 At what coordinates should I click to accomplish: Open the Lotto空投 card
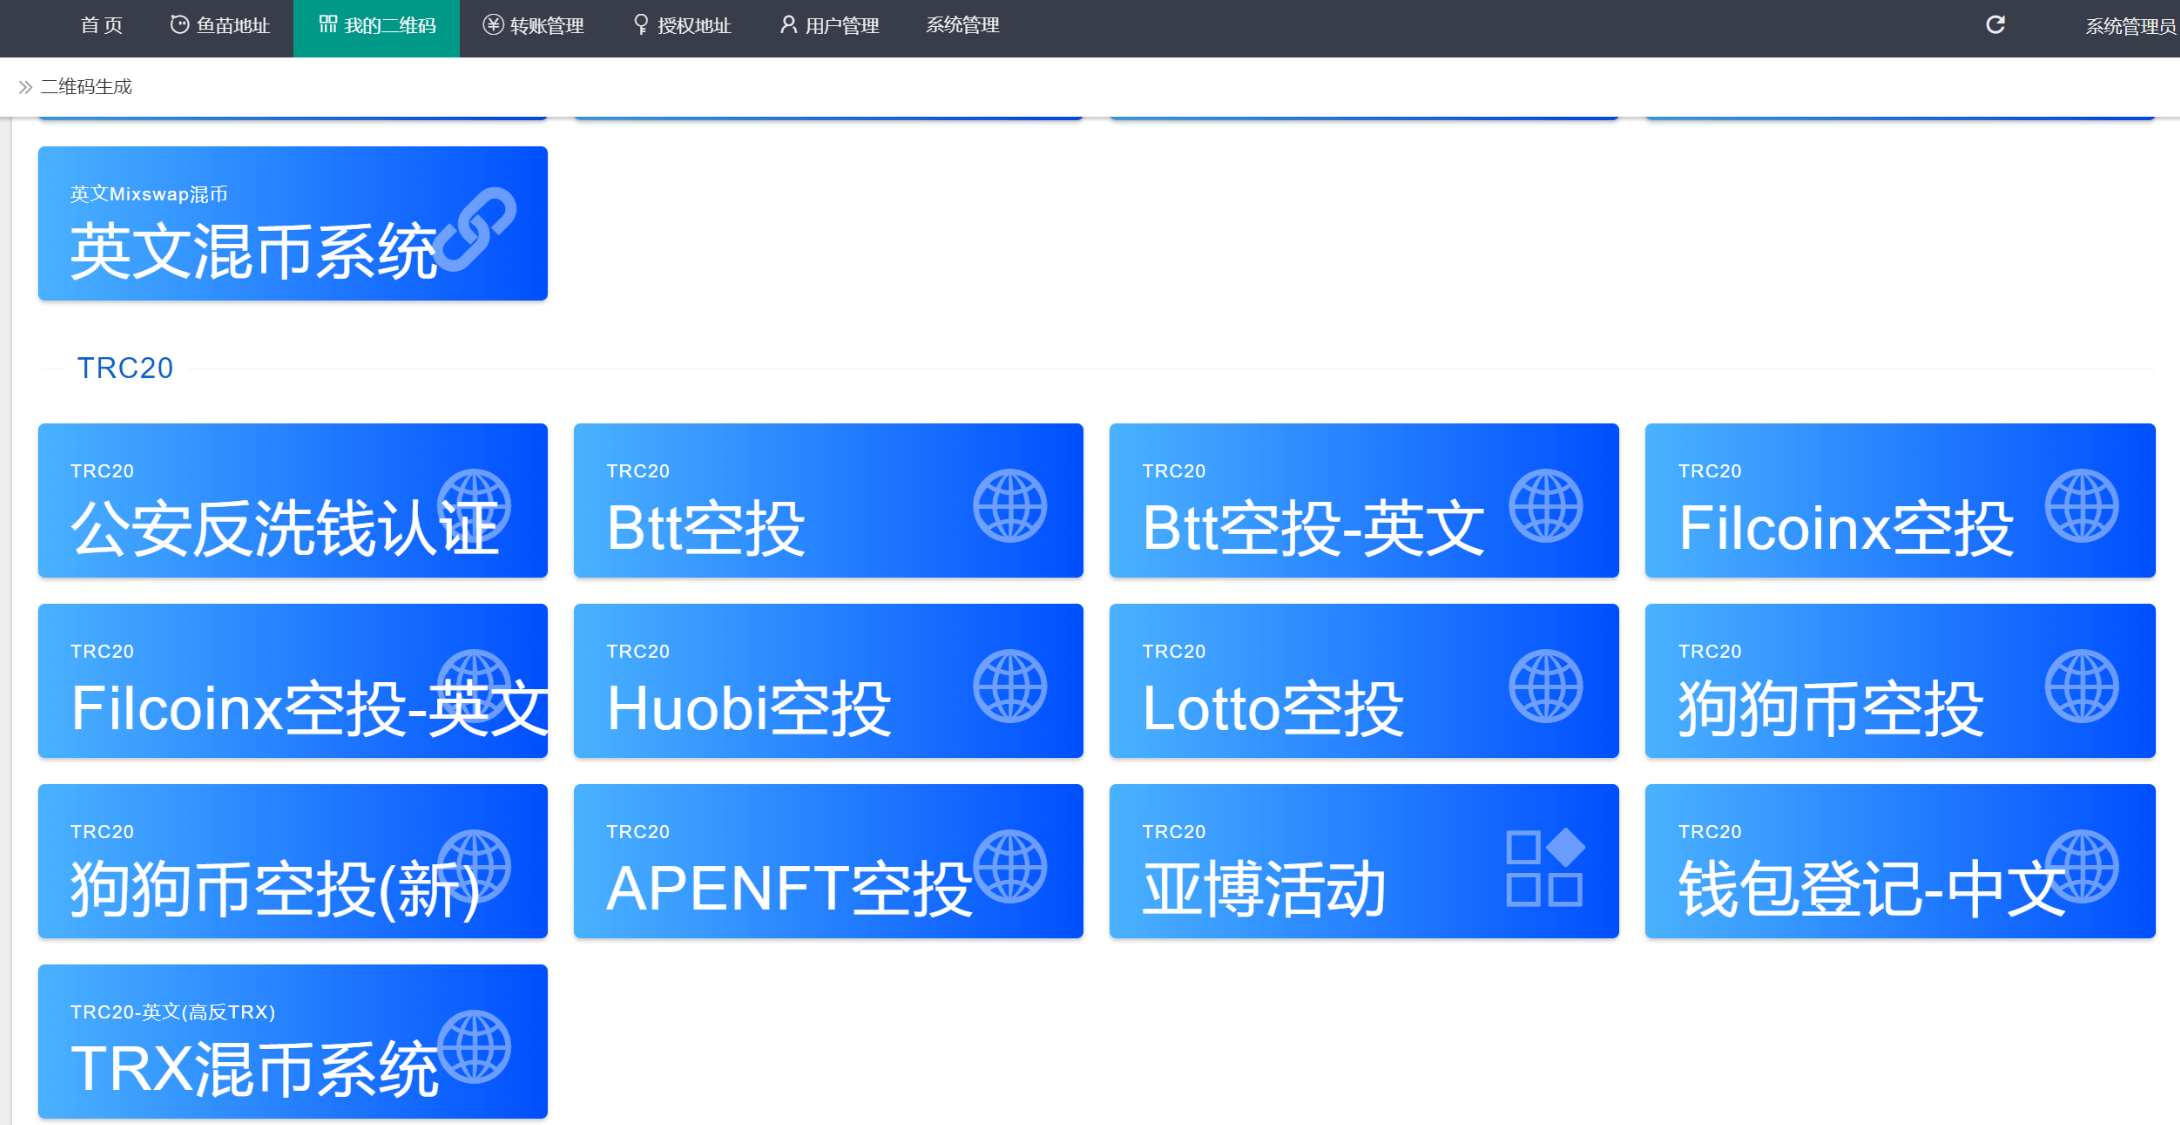click(x=1364, y=681)
